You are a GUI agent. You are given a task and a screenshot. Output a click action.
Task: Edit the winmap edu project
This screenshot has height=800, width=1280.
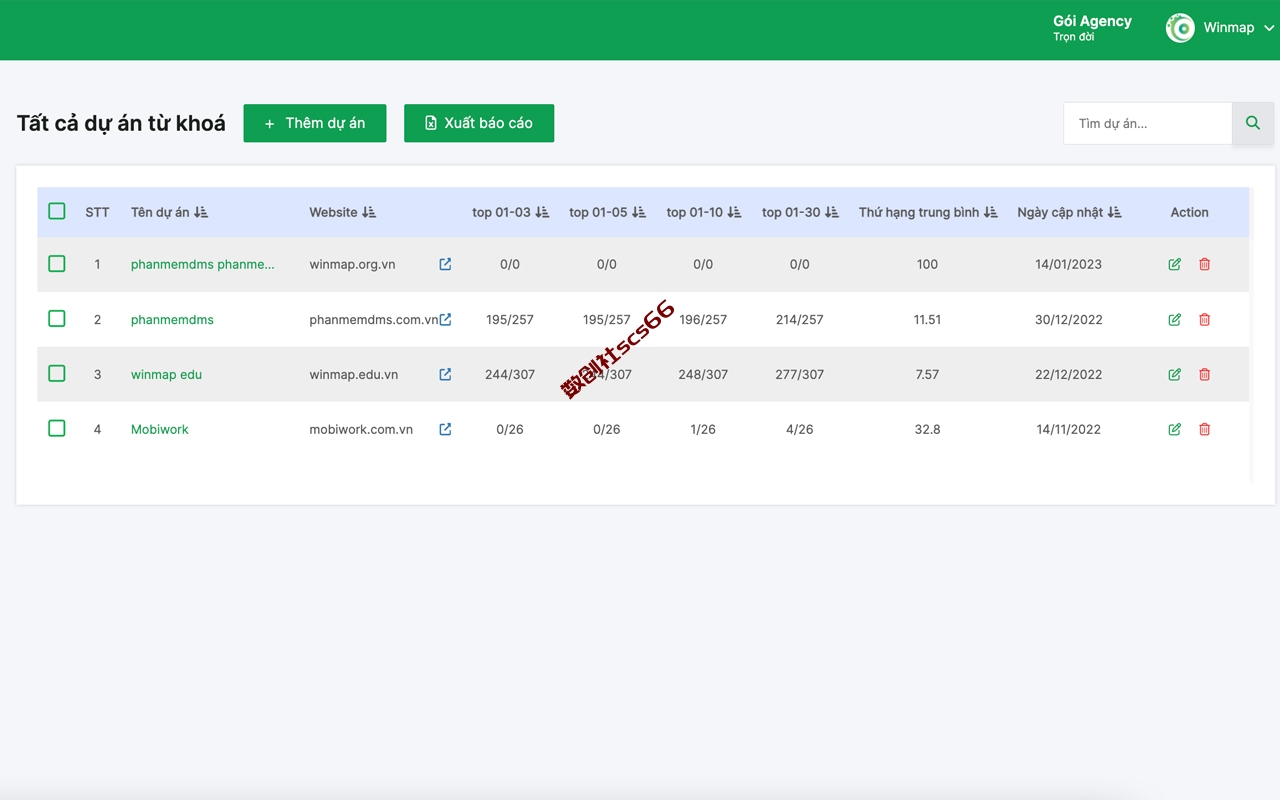(x=1175, y=374)
